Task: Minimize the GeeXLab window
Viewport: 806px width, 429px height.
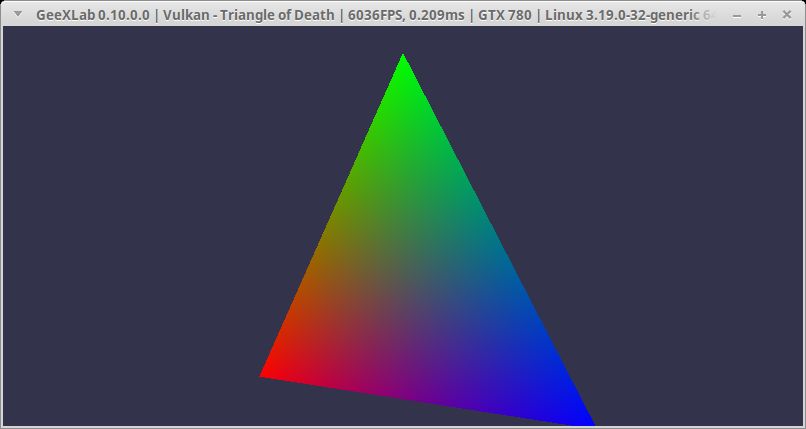Action: (x=739, y=15)
